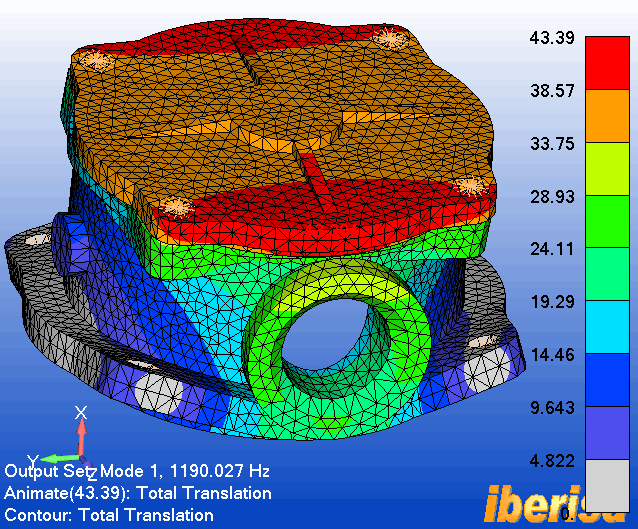Viewport: 638px width, 529px height.
Task: Click the gray legend color band
Action: (x=607, y=485)
